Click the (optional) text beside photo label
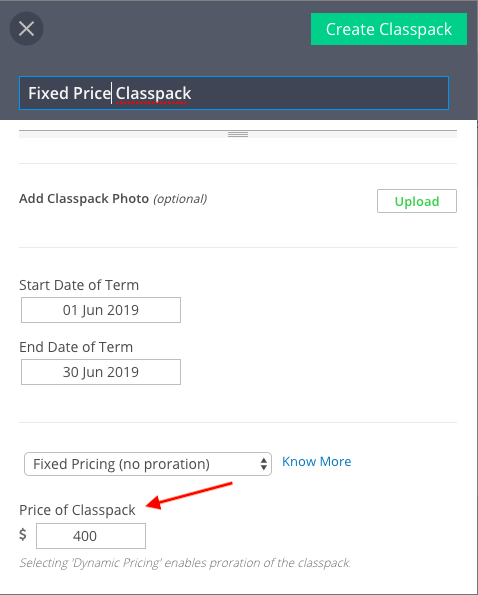Image resolution: width=478 pixels, height=595 pixels. (180, 199)
